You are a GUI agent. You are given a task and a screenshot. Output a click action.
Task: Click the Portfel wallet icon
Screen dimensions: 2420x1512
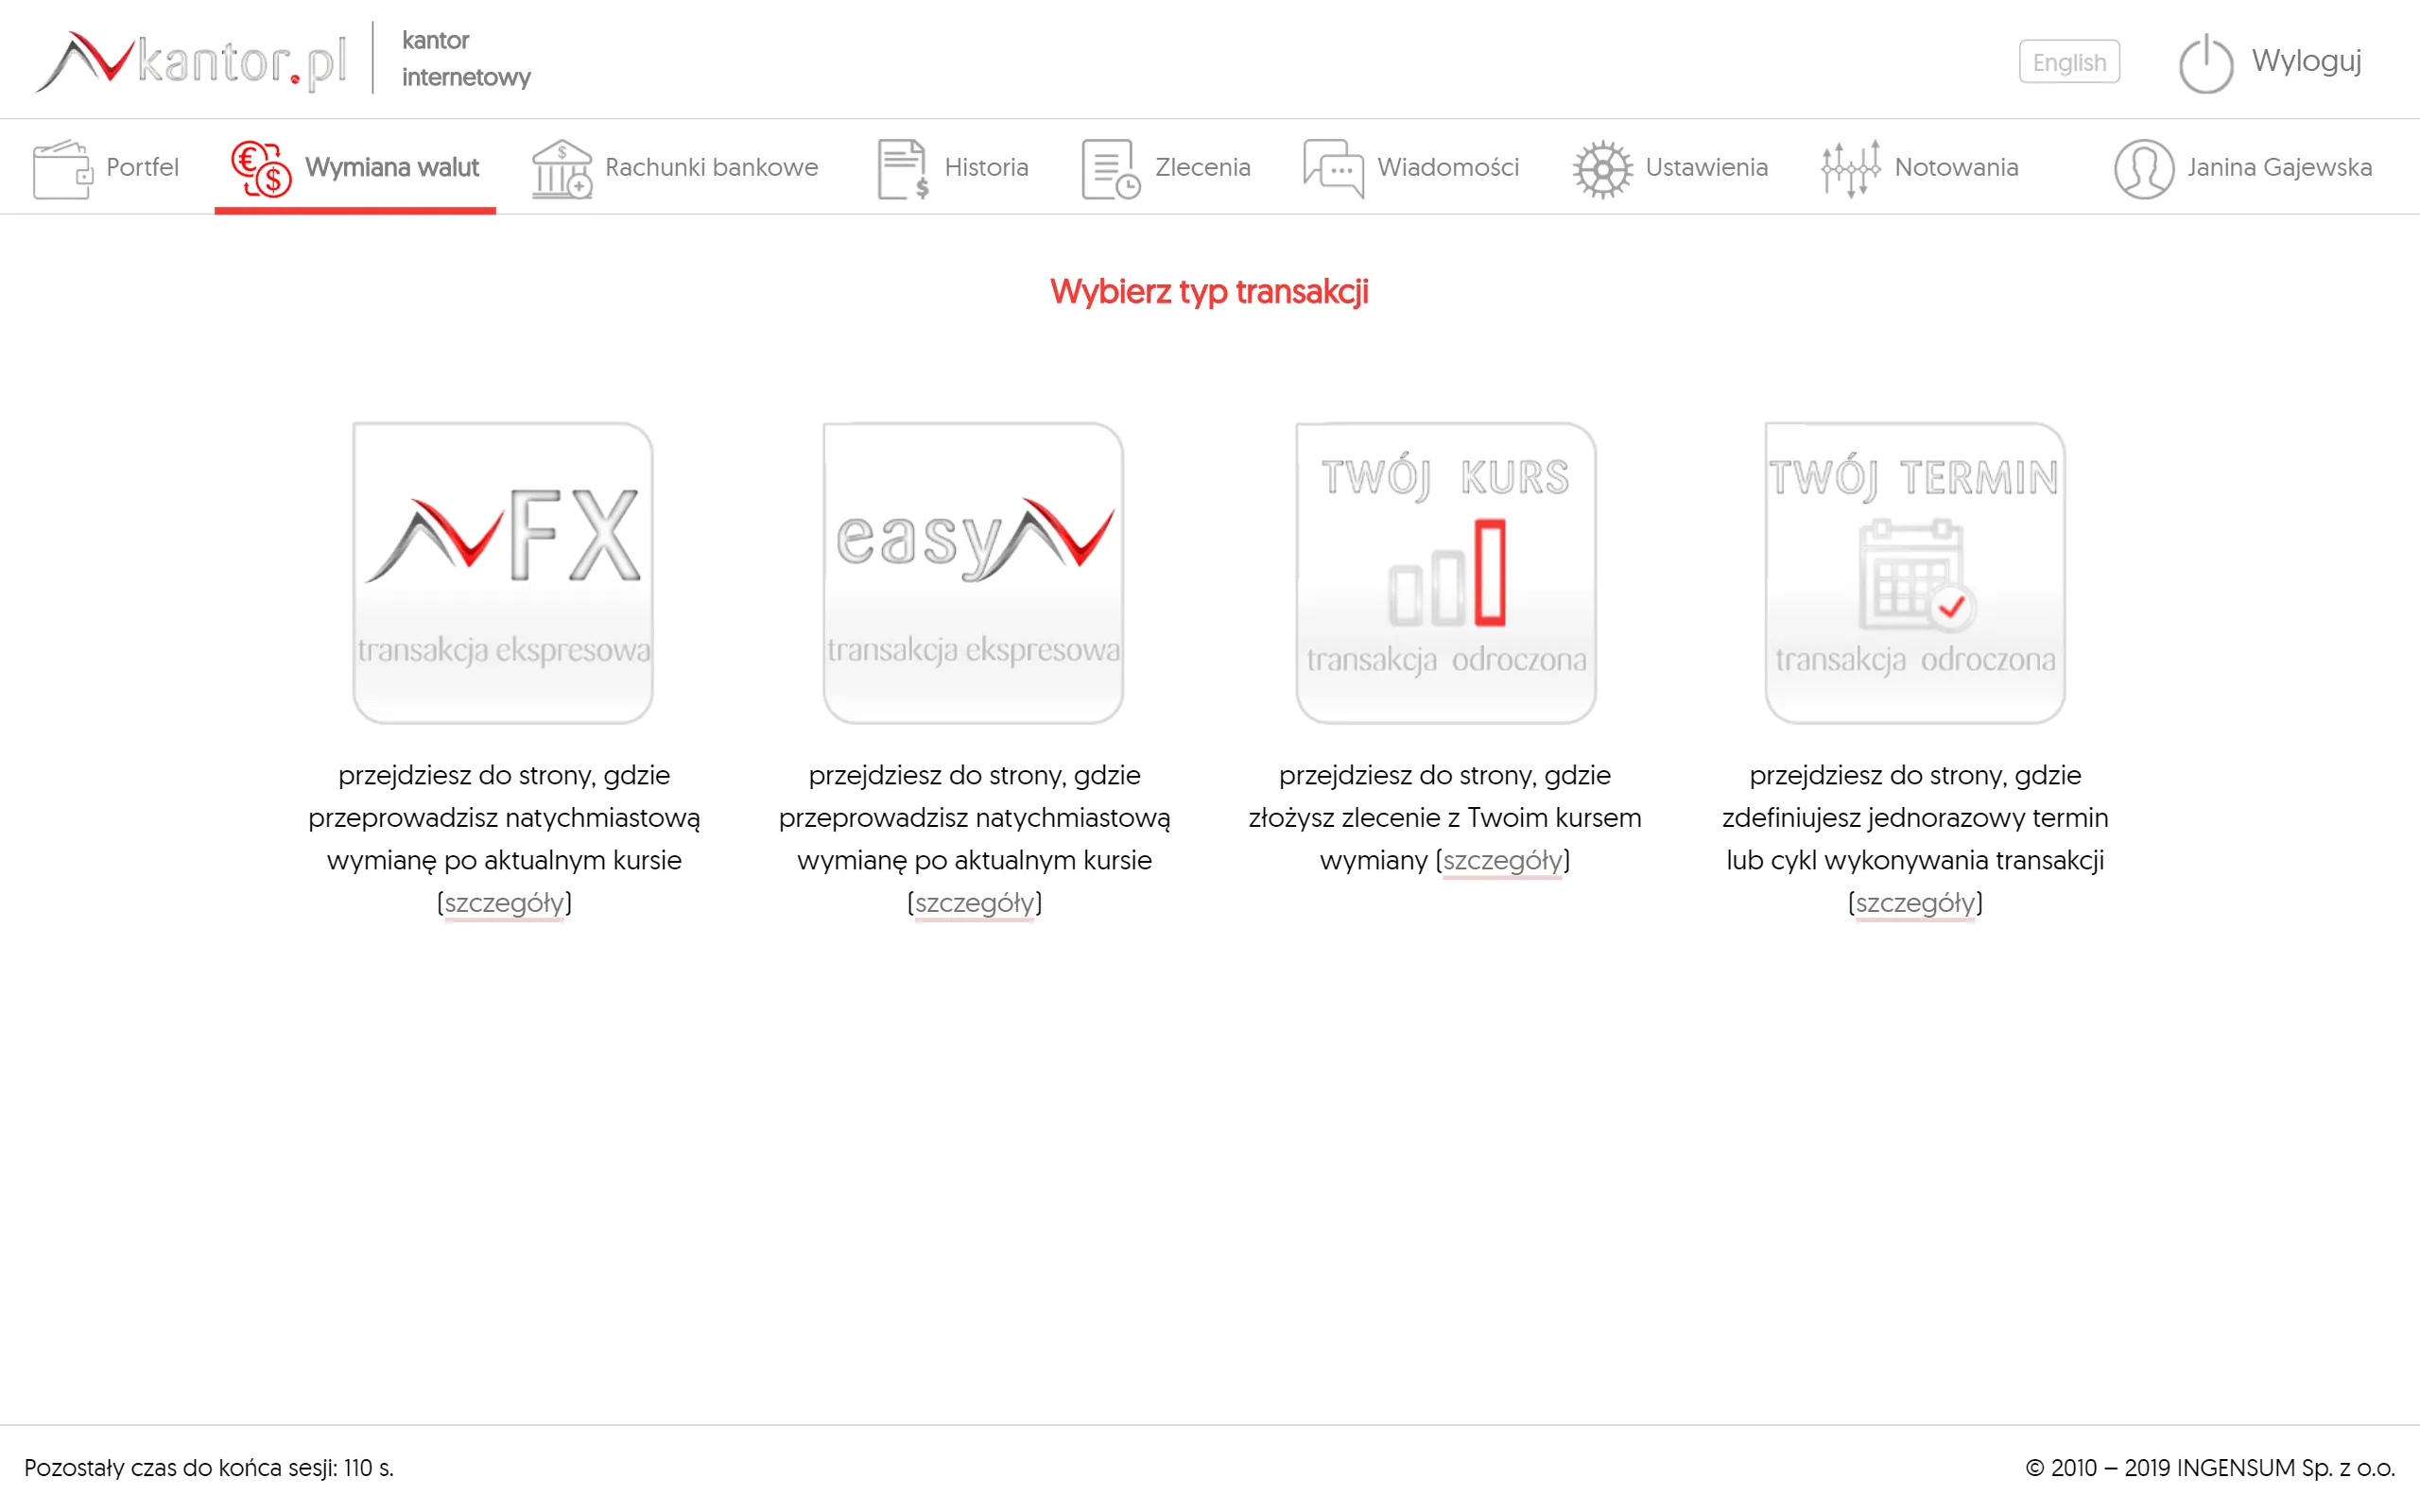[64, 165]
